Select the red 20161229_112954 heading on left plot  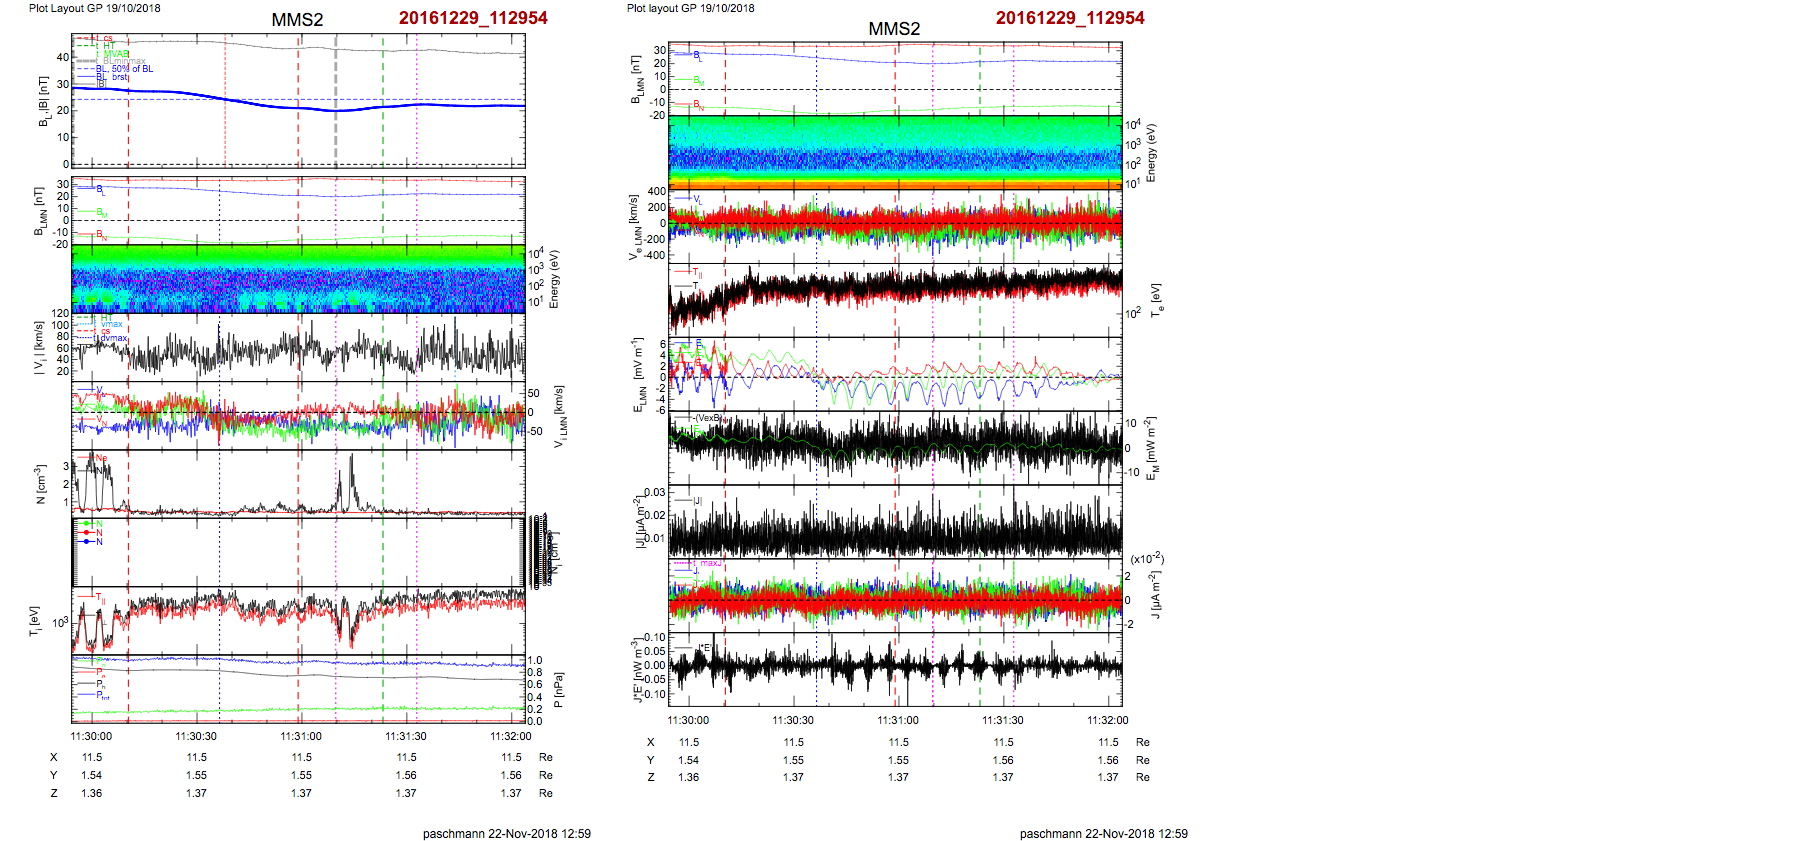point(473,18)
